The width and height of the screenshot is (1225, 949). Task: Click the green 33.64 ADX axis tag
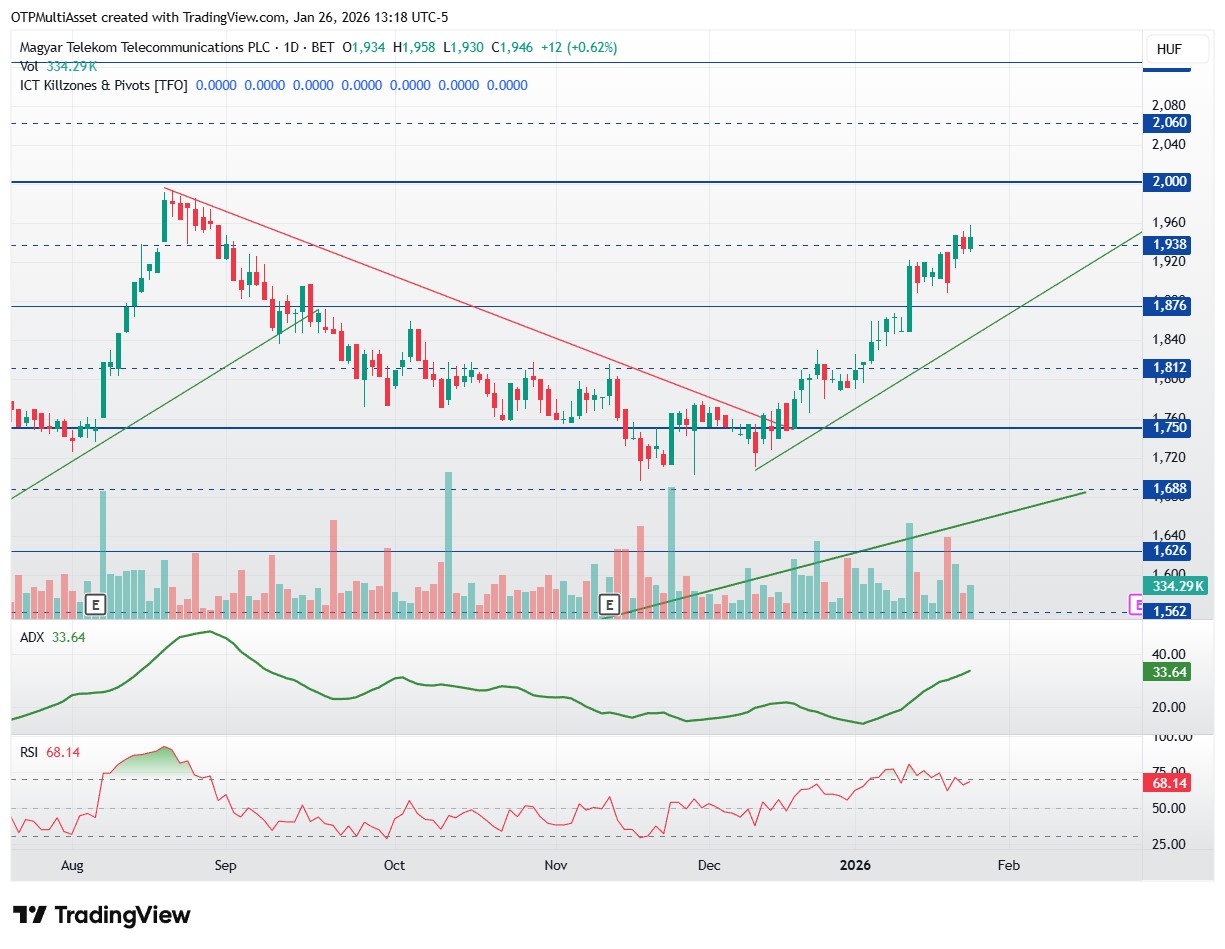pos(1169,672)
